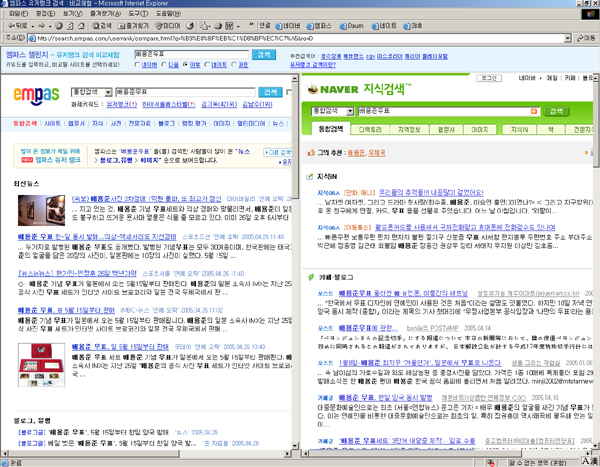
Task: Open the 파일 menu
Action: tap(14, 14)
